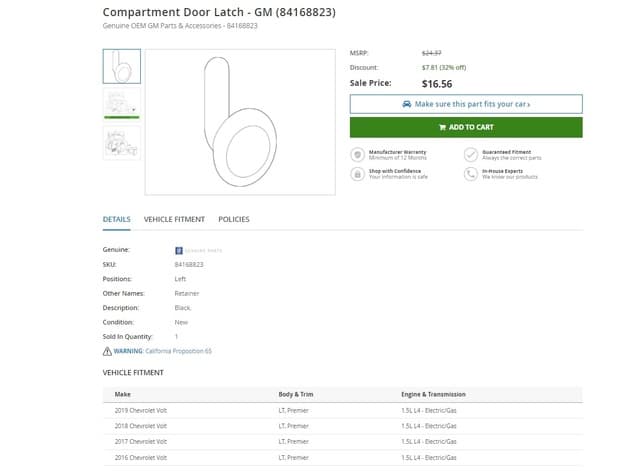Screen dimensions: 628x472
Task: Open California Proposition 65 warning link
Action: [x=179, y=351]
